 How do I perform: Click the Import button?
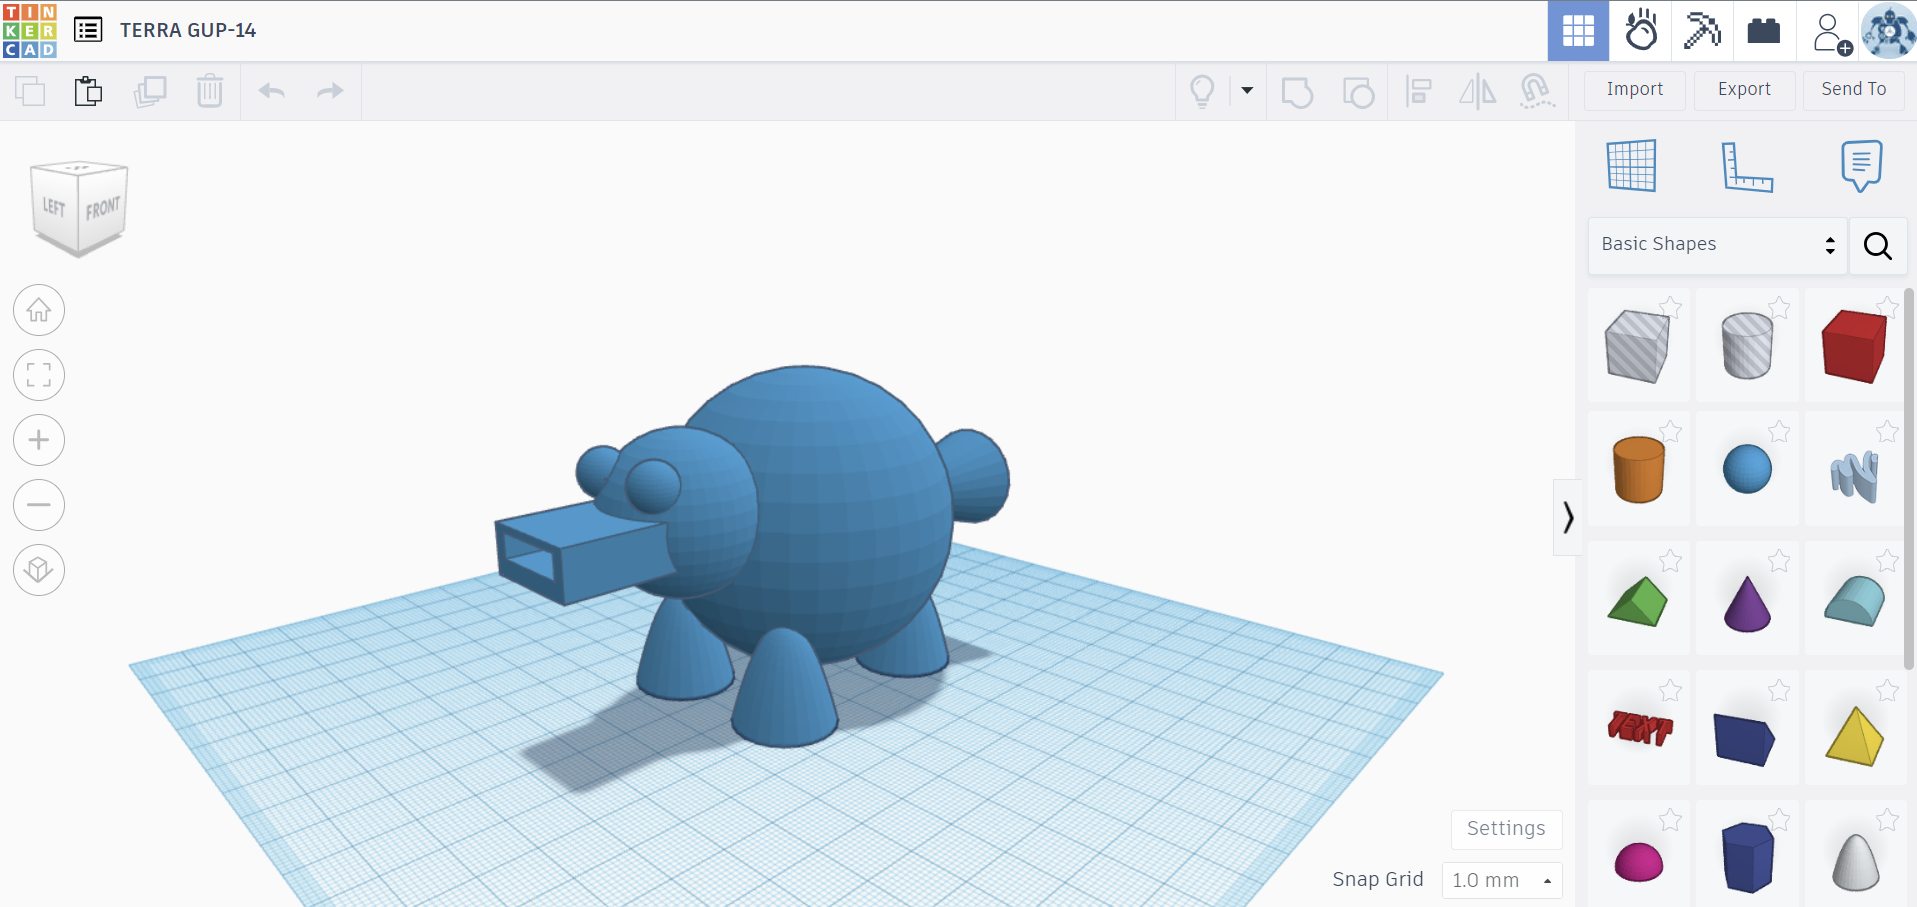[1634, 90]
